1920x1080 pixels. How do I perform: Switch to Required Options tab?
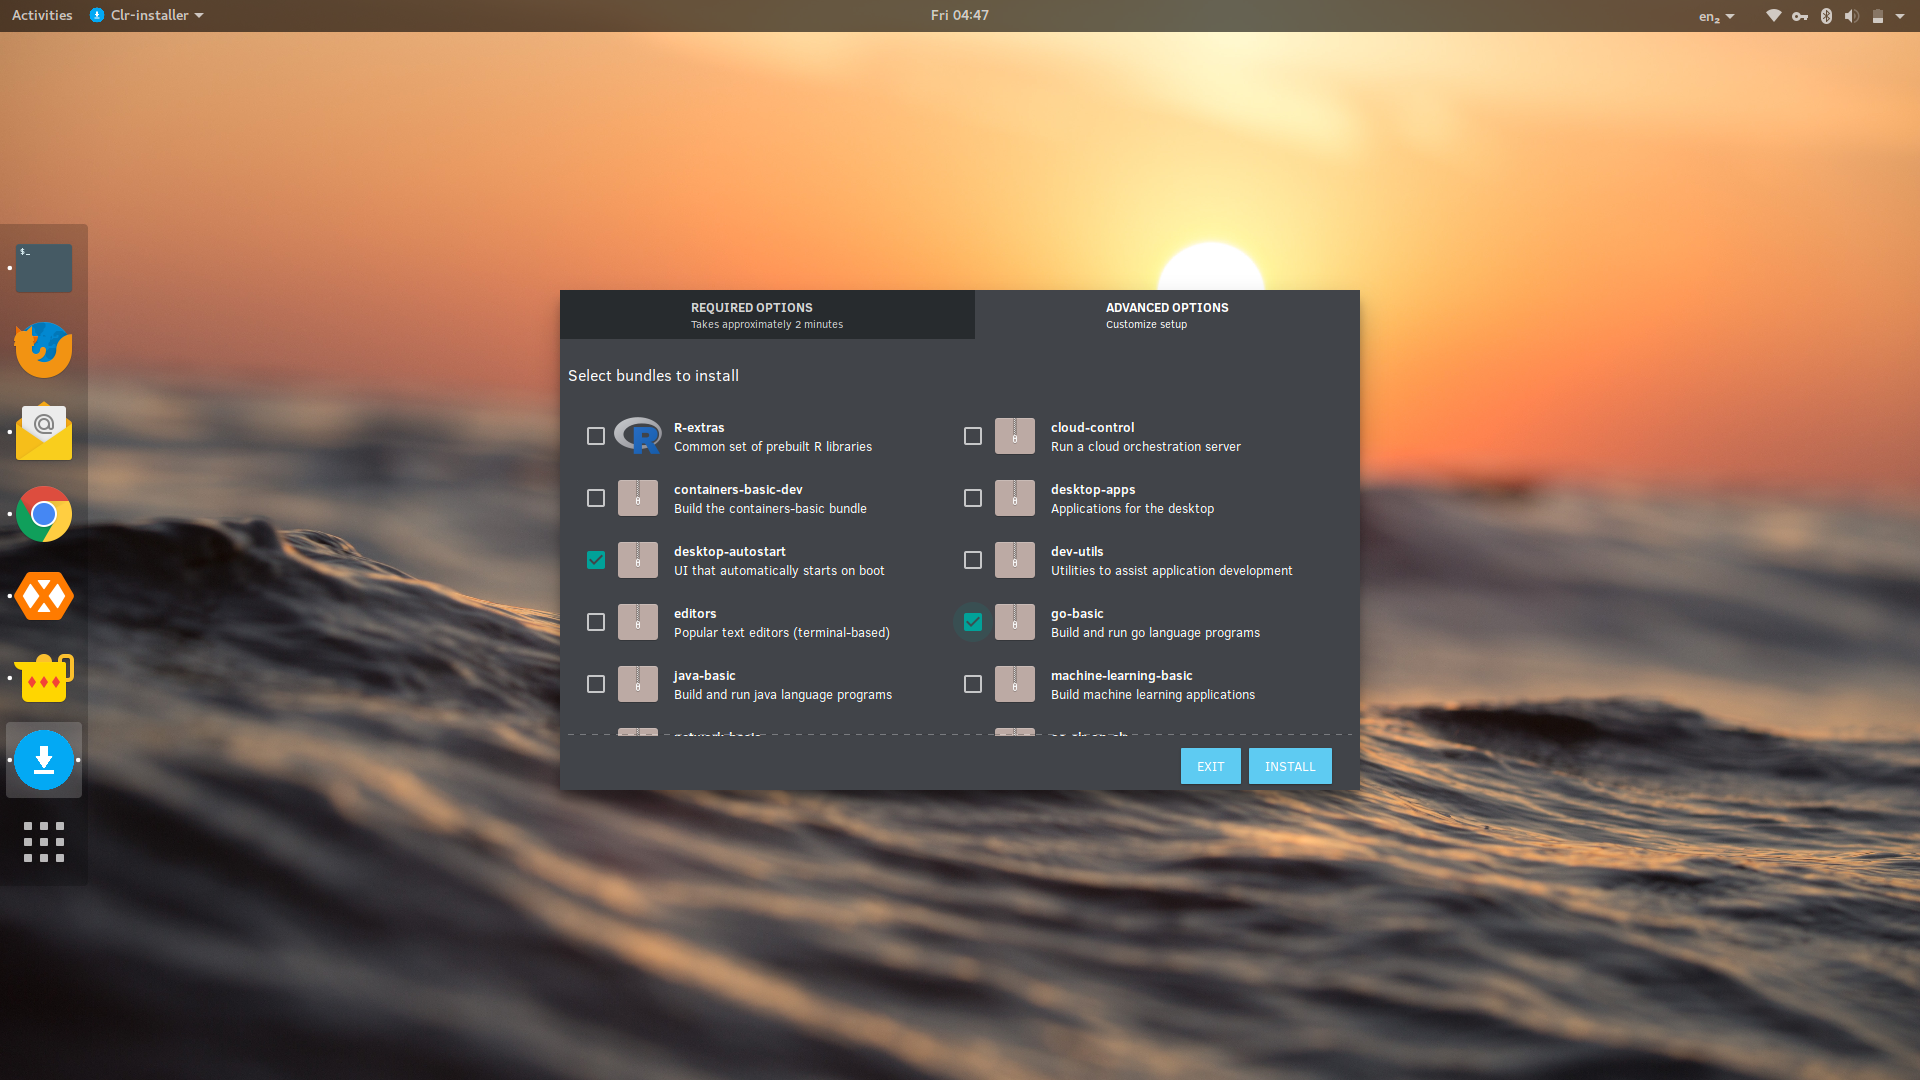point(767,315)
